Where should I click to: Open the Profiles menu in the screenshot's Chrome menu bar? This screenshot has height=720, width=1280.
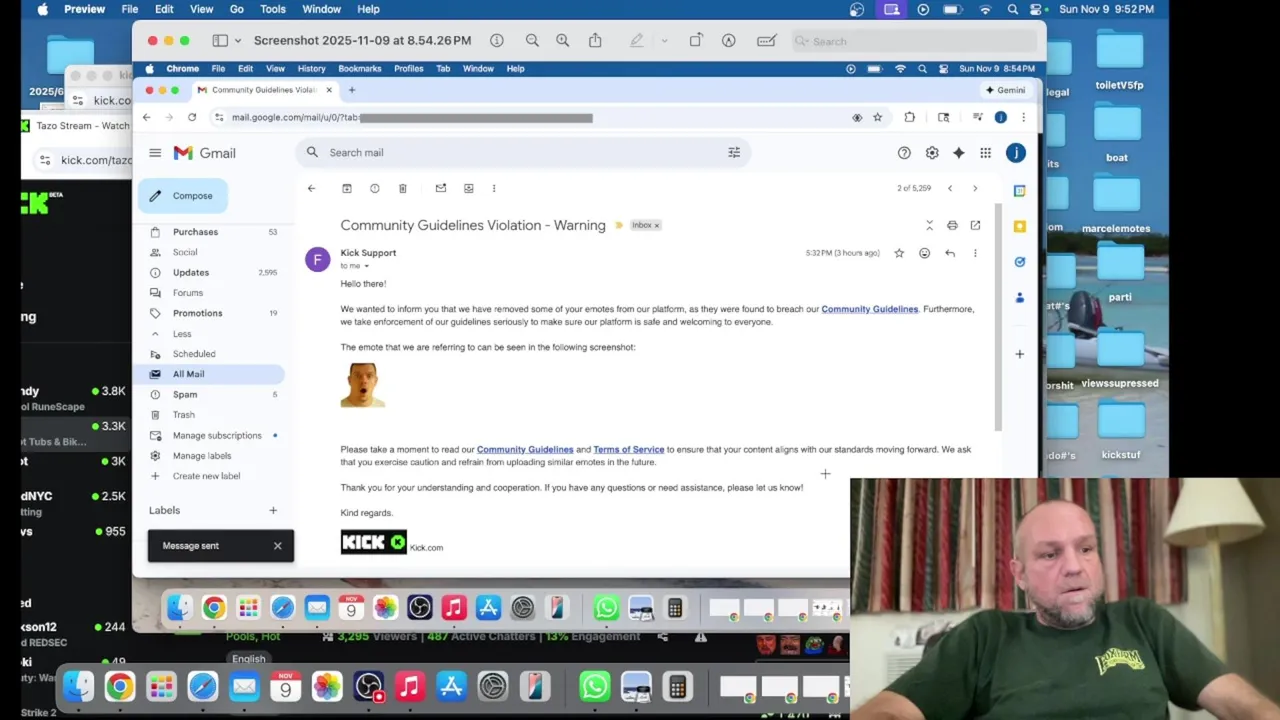[408, 69]
